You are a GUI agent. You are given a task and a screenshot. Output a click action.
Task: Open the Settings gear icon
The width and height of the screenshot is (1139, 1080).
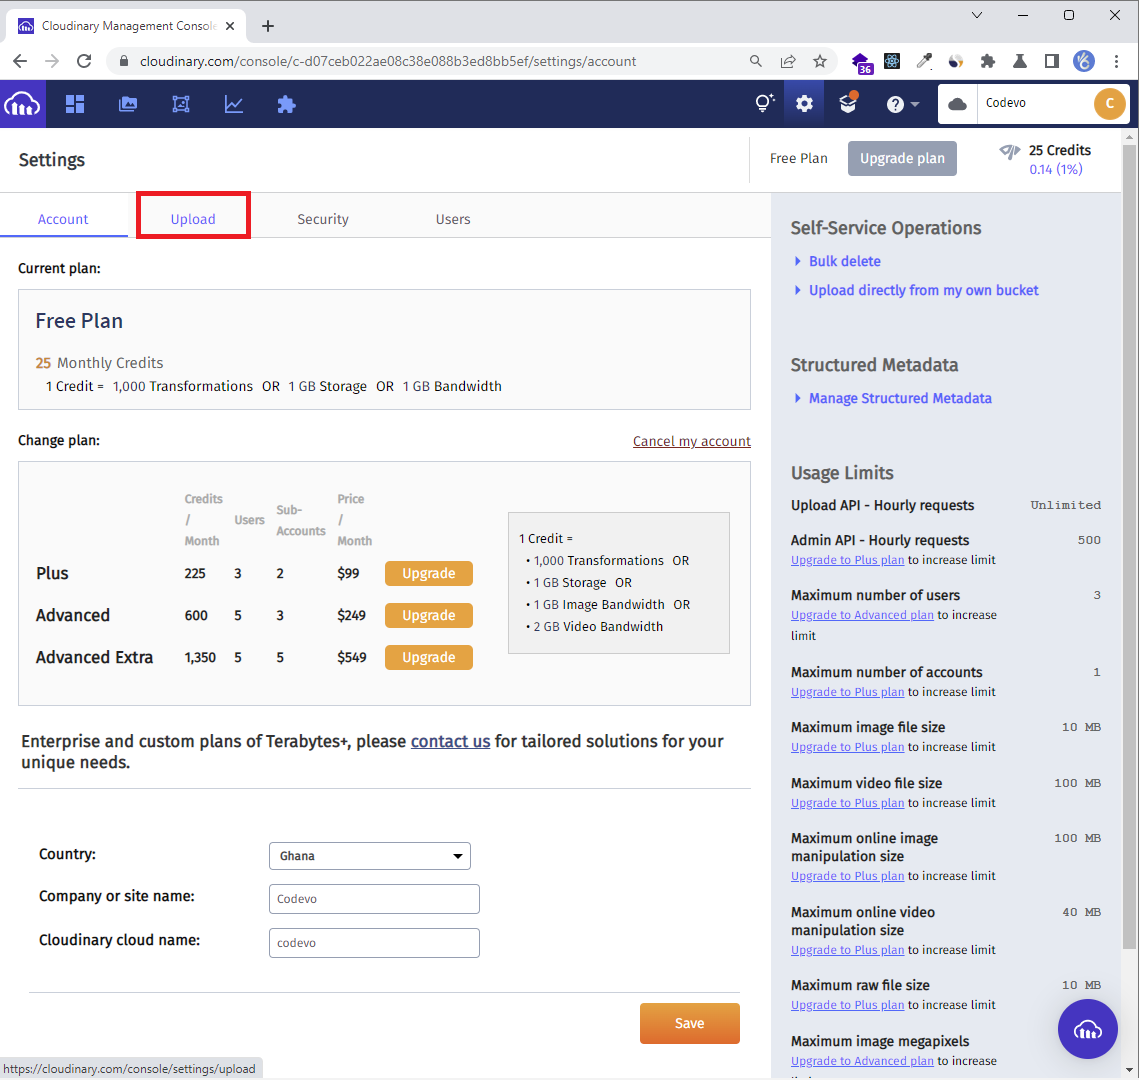tap(804, 103)
